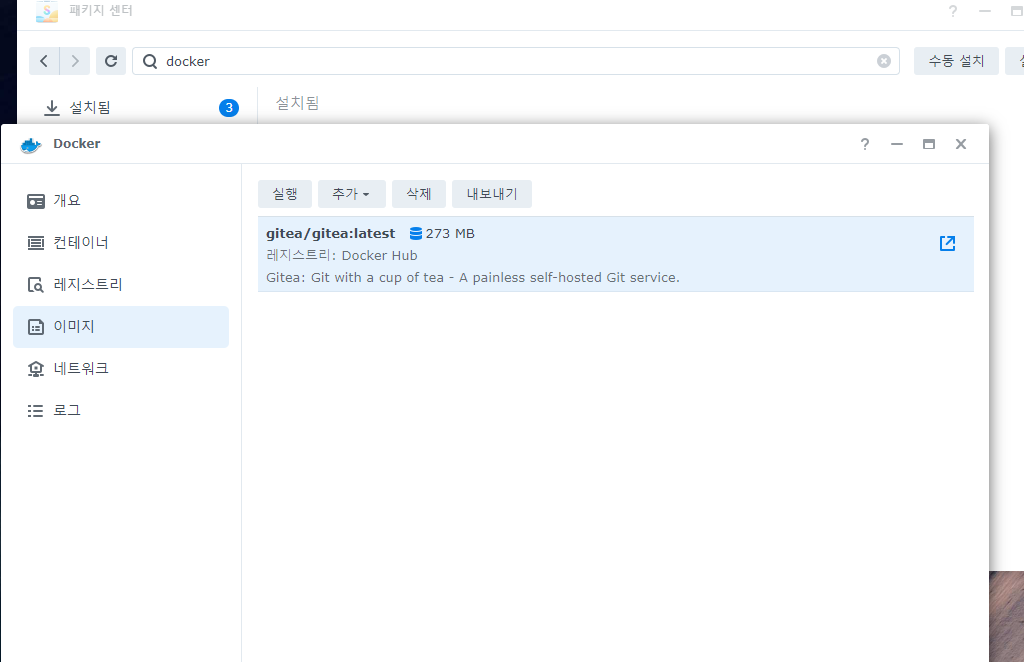Click the Package Center app icon
The height and width of the screenshot is (662, 1024).
pos(46,11)
